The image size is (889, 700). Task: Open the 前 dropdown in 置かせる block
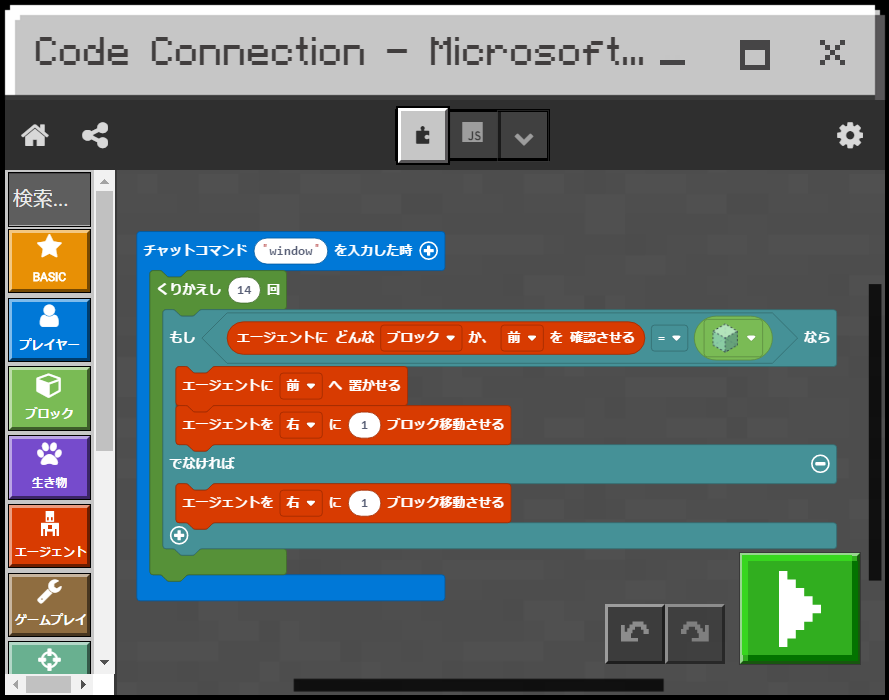pos(301,386)
